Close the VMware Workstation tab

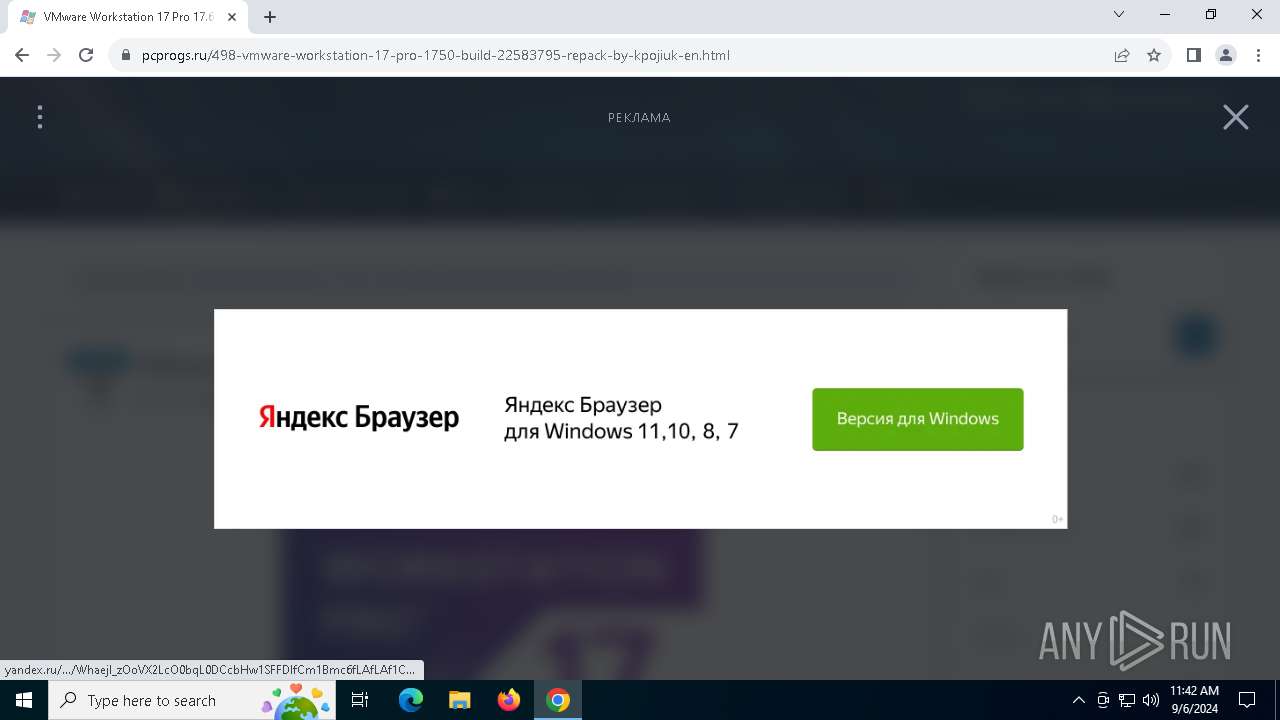(x=233, y=17)
